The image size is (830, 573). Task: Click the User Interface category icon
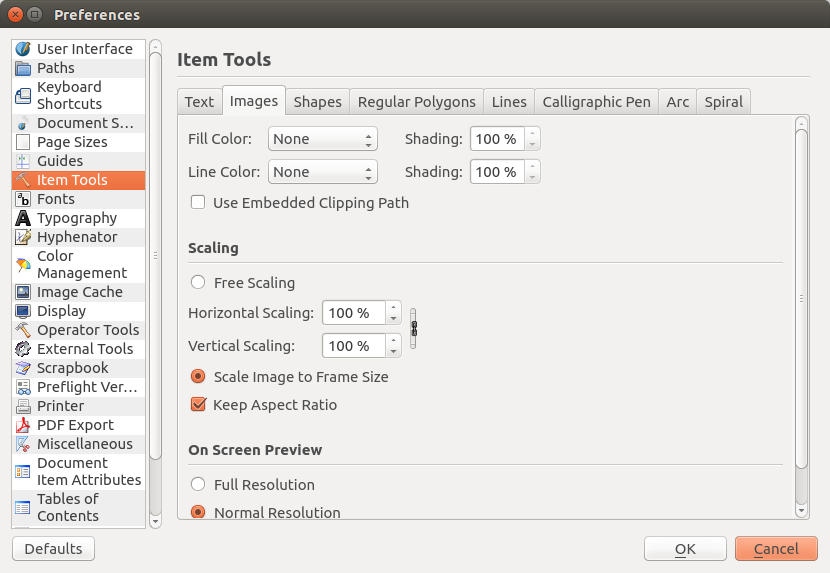[x=23, y=49]
